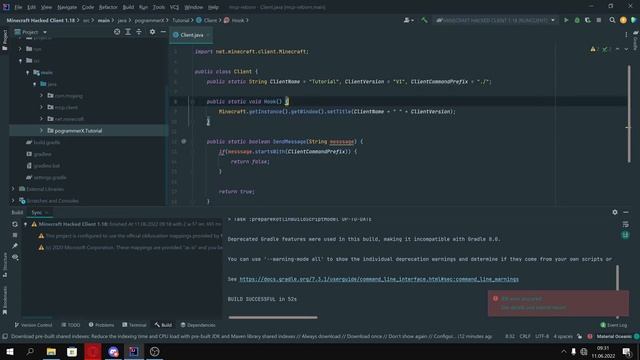Open Search Everywhere magnifier

pos(612,20)
